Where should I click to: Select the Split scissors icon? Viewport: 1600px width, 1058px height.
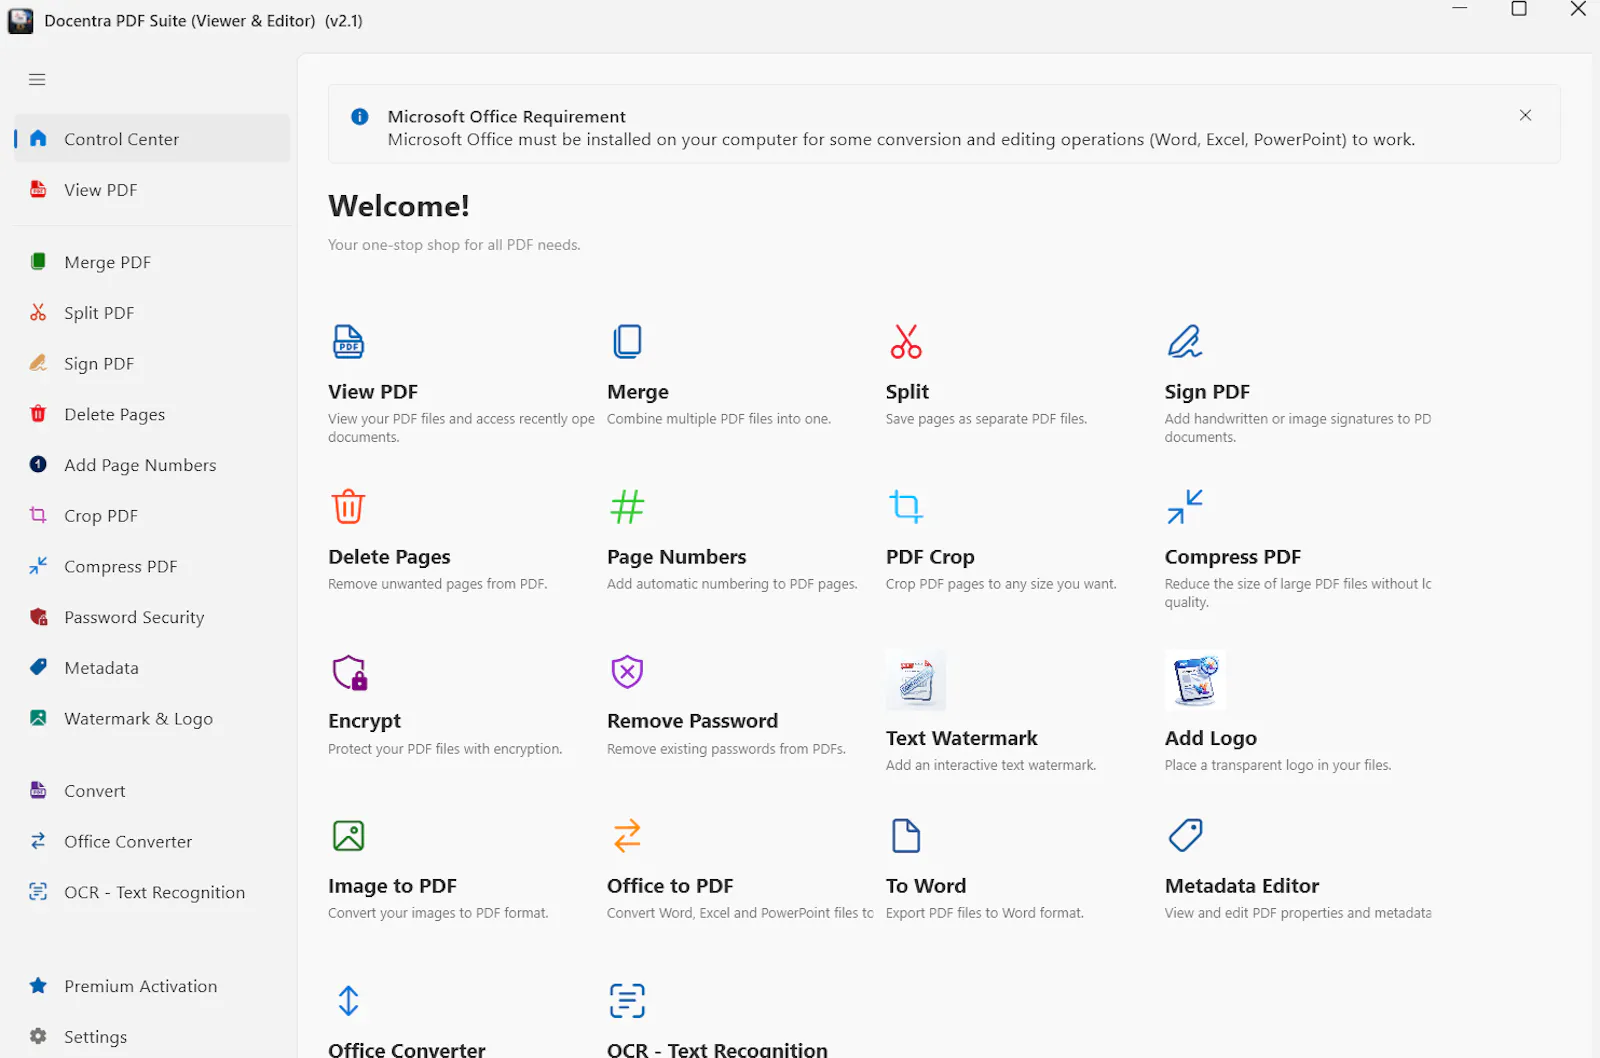click(x=906, y=342)
